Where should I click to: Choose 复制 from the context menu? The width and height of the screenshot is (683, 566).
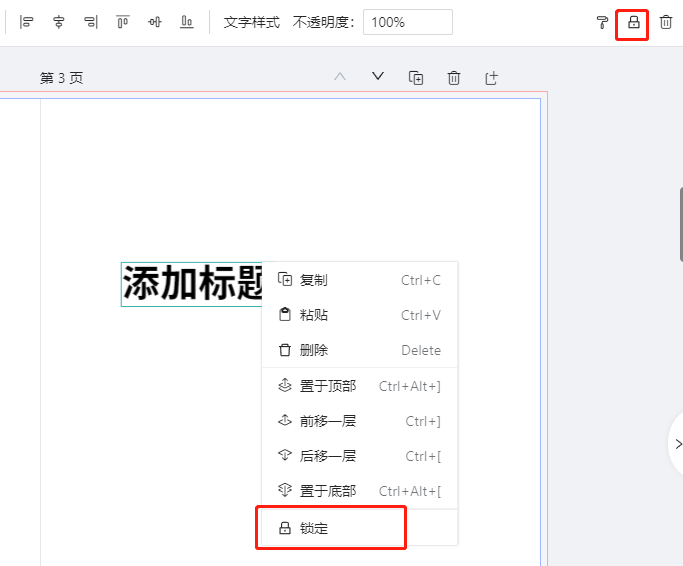click(360, 280)
